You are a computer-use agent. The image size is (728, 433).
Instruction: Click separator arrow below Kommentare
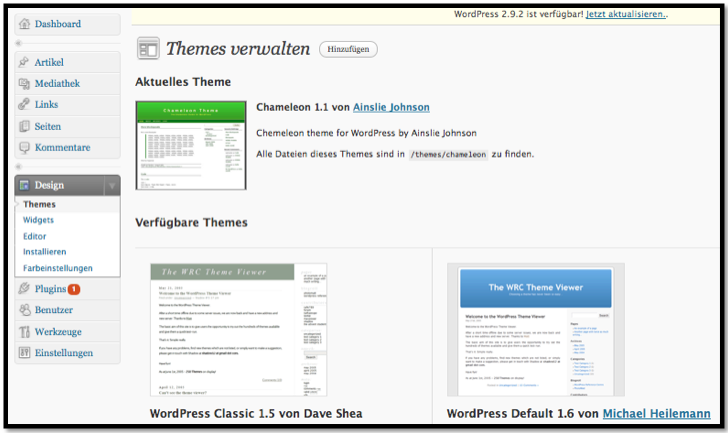click(19, 167)
